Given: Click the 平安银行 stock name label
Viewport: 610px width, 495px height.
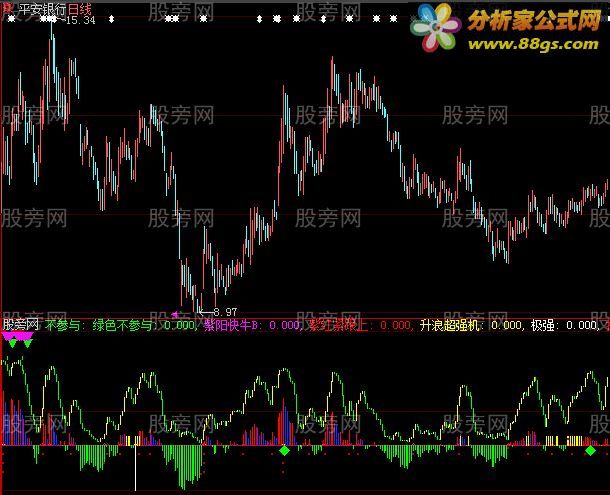Looking at the screenshot, I should [x=42, y=9].
